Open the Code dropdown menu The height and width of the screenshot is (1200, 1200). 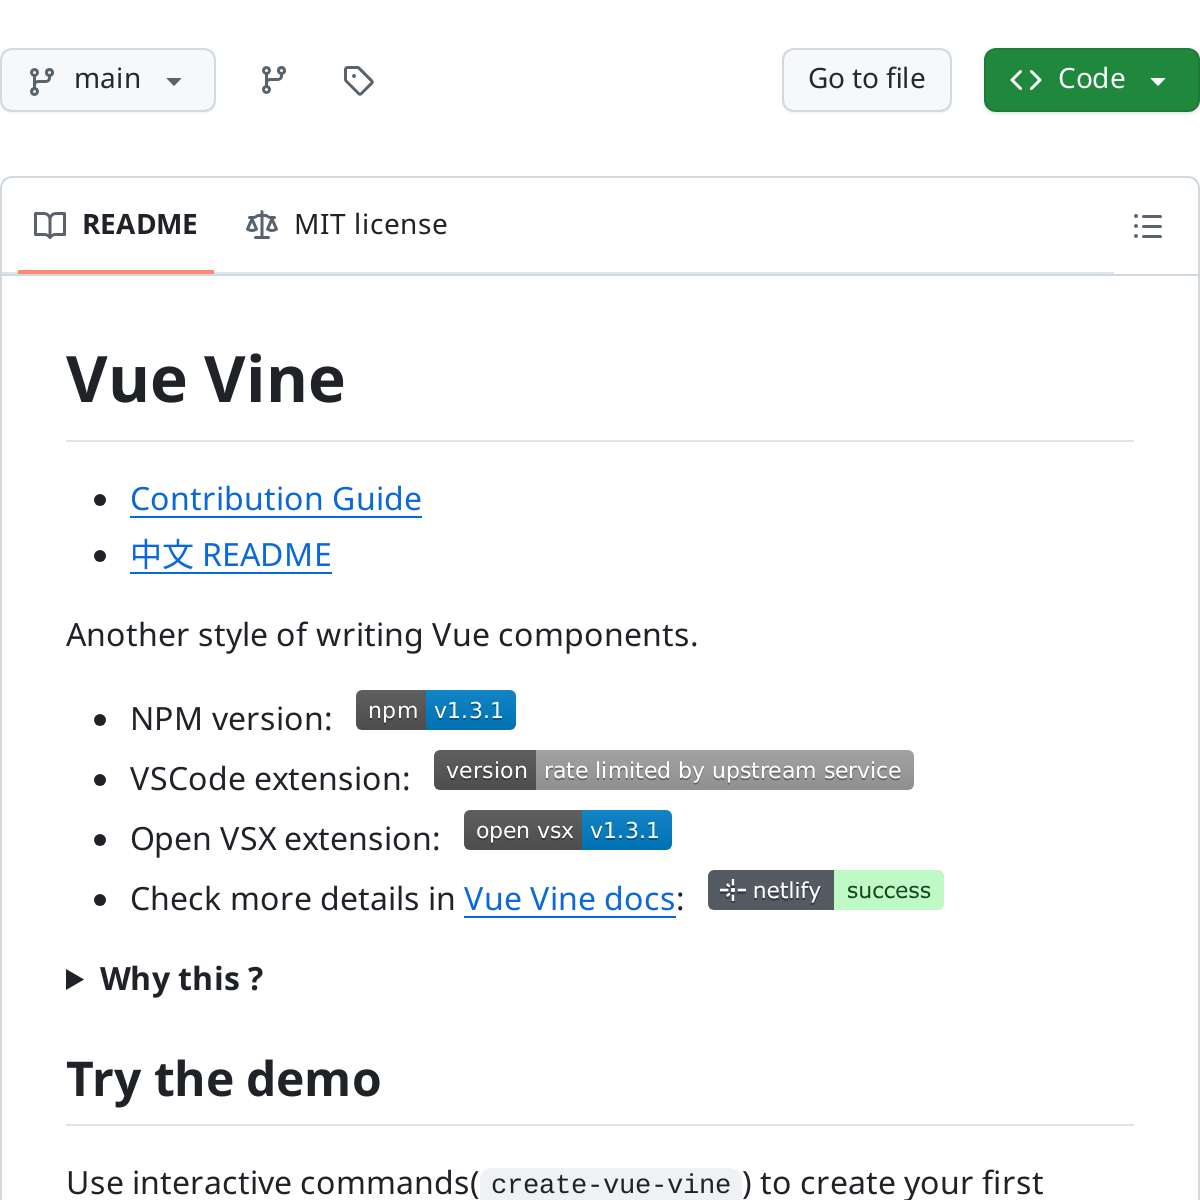(x=1158, y=79)
